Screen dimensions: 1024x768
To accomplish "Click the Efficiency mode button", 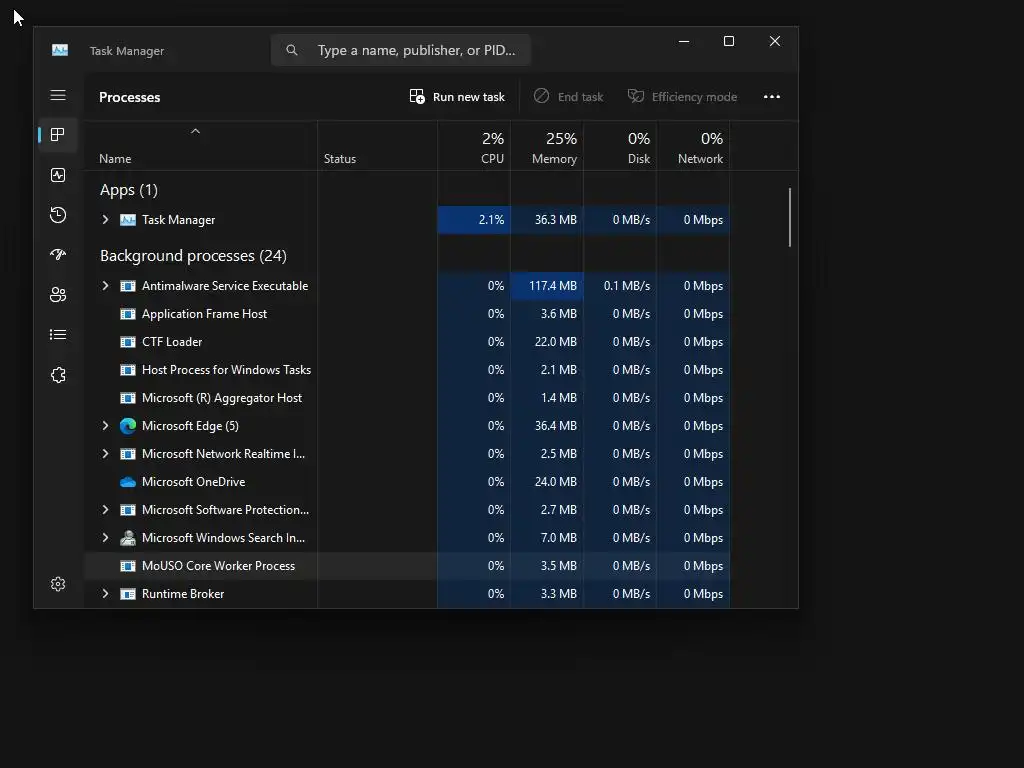I will (682, 97).
